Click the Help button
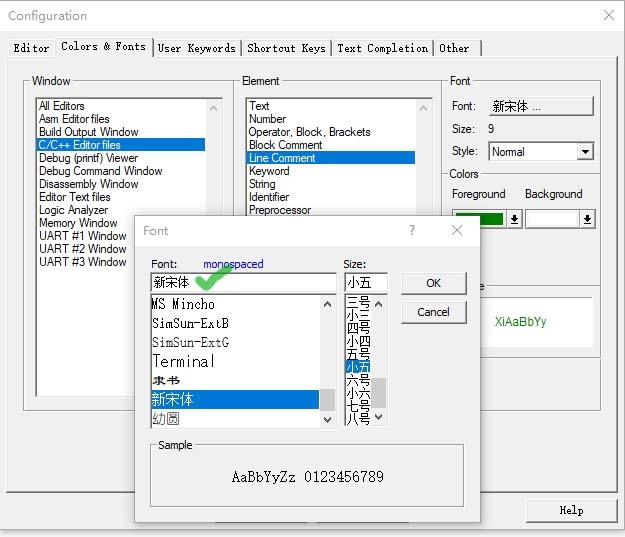Viewport: 625px width, 537px height. click(x=571, y=510)
